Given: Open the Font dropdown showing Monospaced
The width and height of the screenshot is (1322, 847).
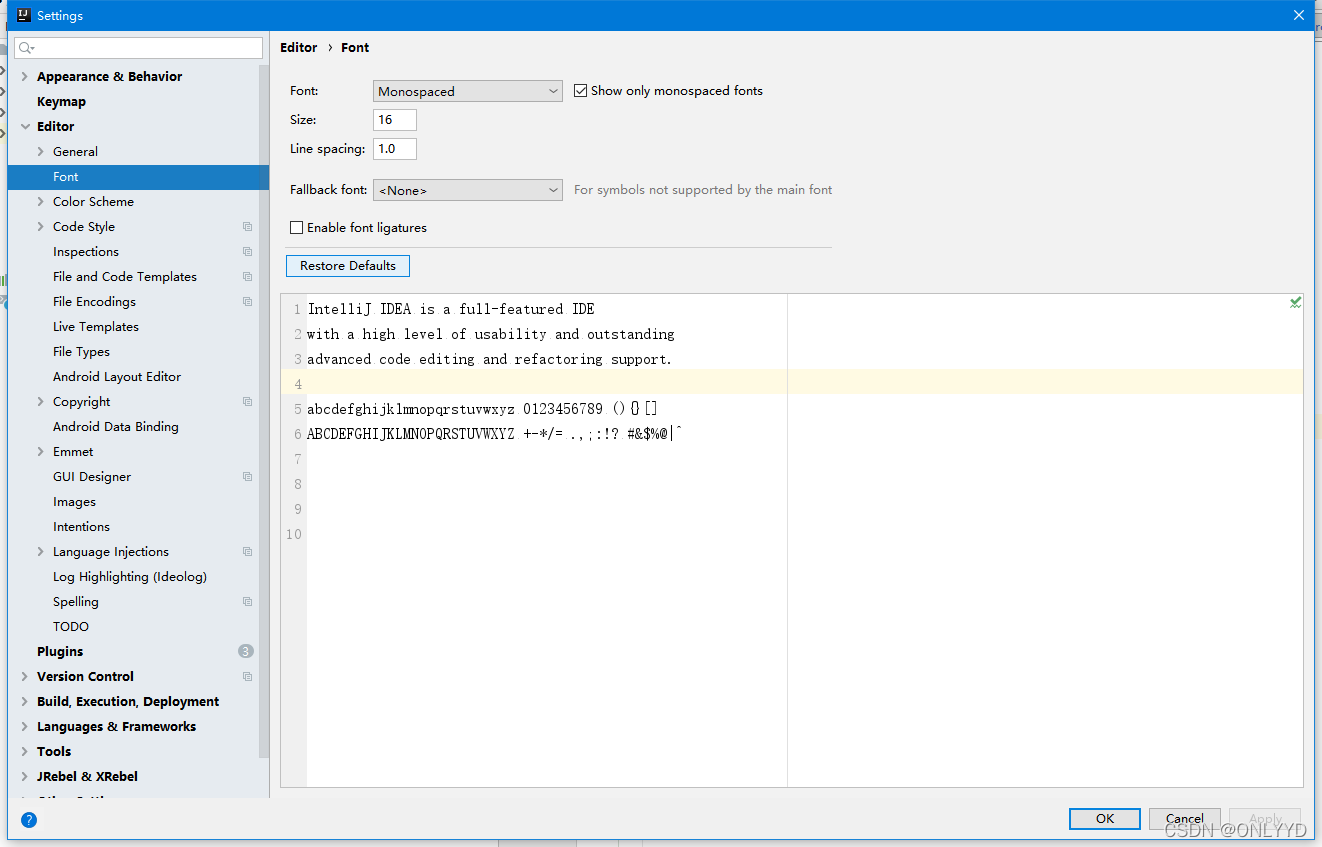Looking at the screenshot, I should (467, 91).
